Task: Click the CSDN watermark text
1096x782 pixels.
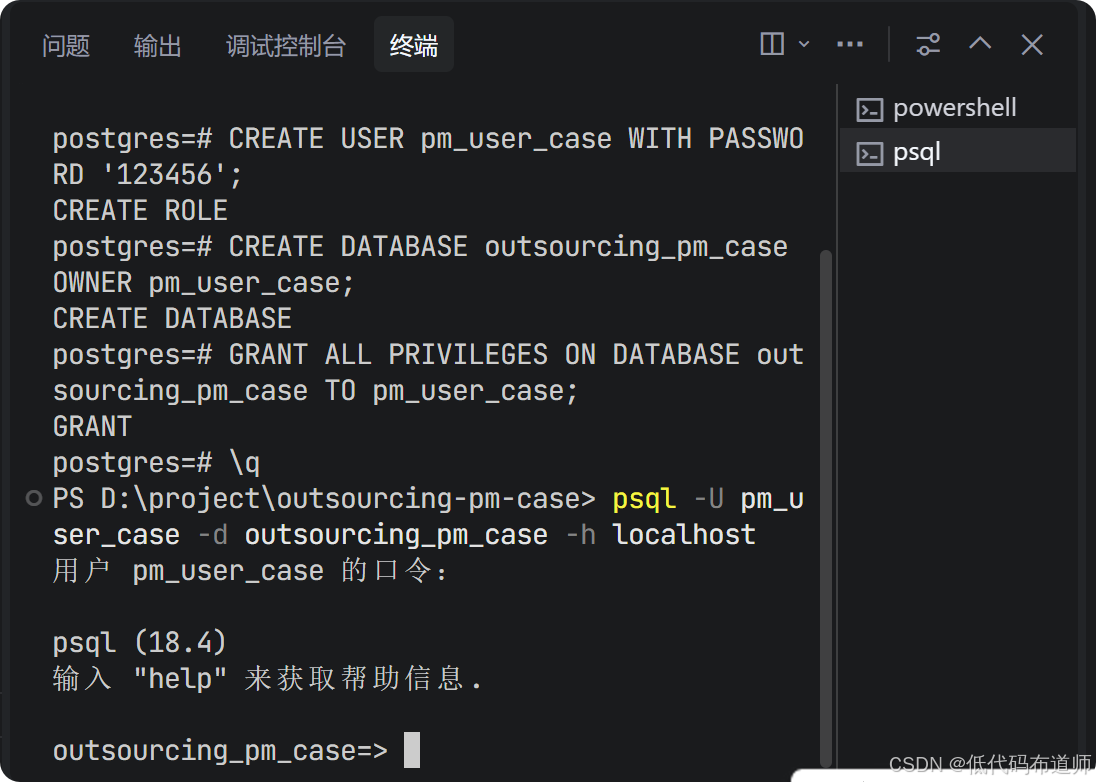Action: (990, 764)
